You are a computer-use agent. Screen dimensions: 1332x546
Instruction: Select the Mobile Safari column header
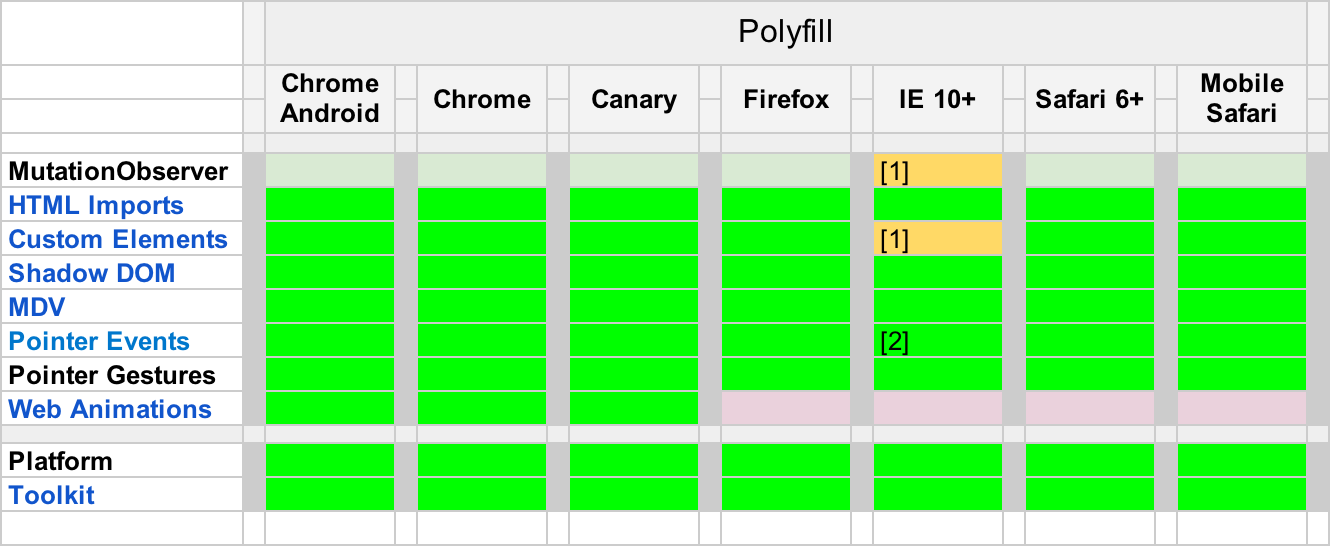(1242, 99)
